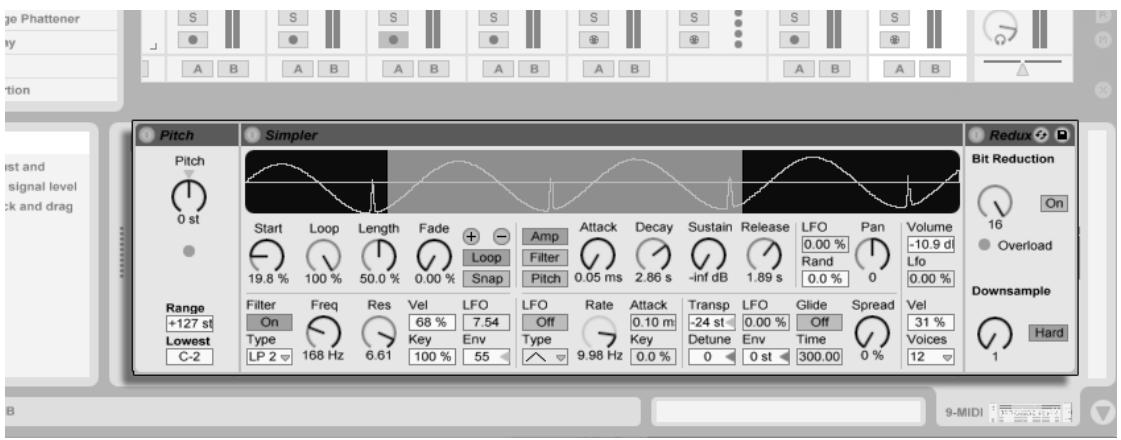Viewport: 1121px width, 440px height.
Task: Click the Simpler Start knob
Action: click(x=266, y=254)
